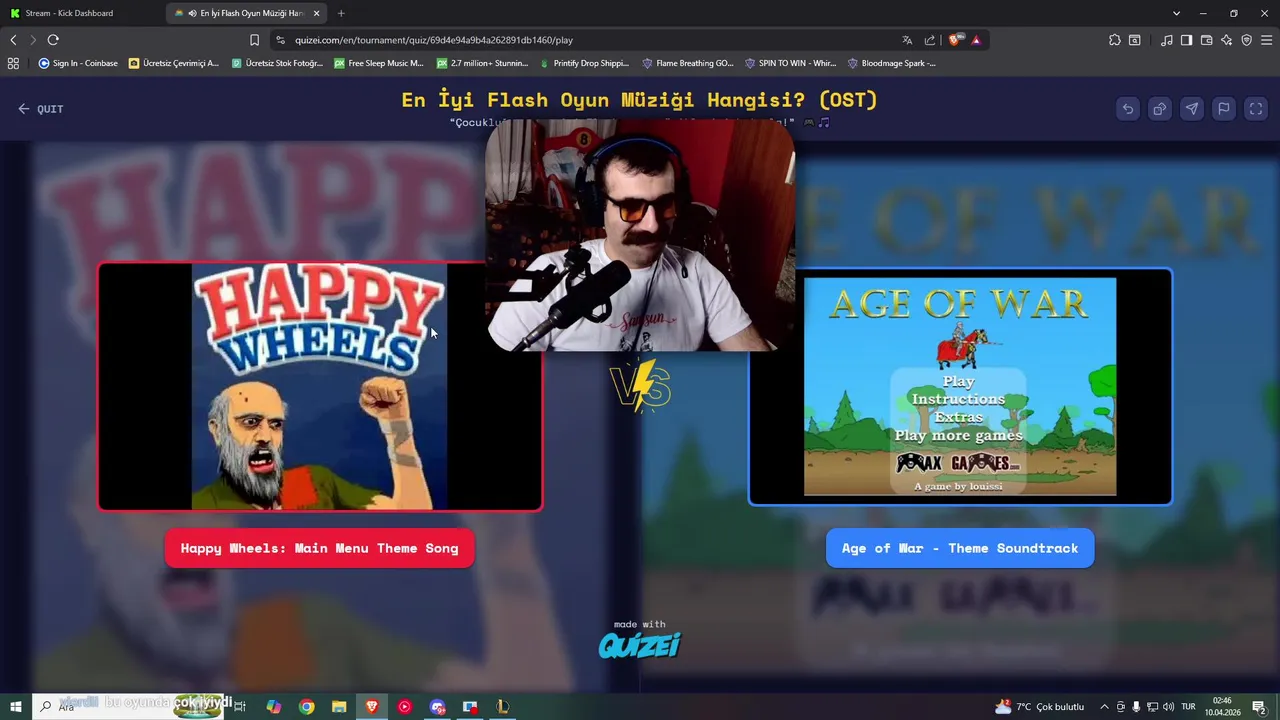Undo last pick with the Quizei undo icon
This screenshot has width=1280, height=720.
(1128, 109)
